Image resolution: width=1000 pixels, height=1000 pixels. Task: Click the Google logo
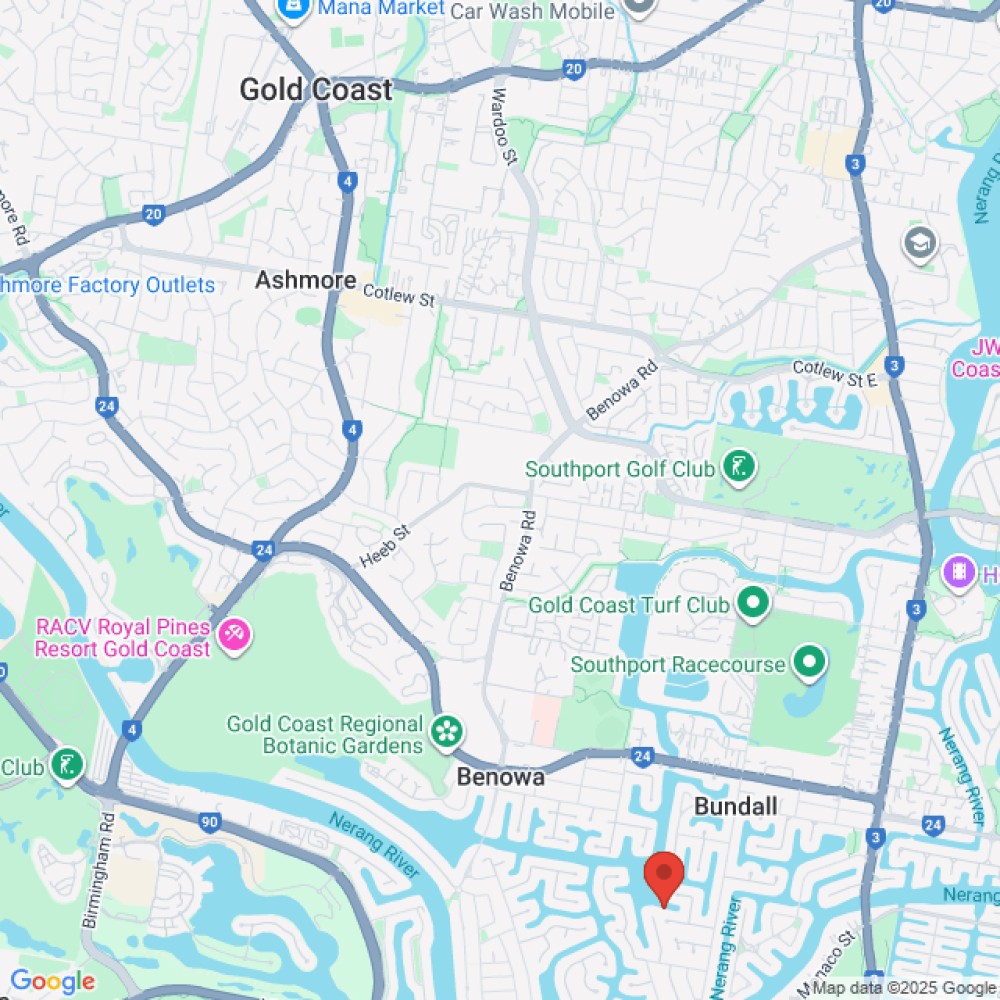[x=53, y=981]
